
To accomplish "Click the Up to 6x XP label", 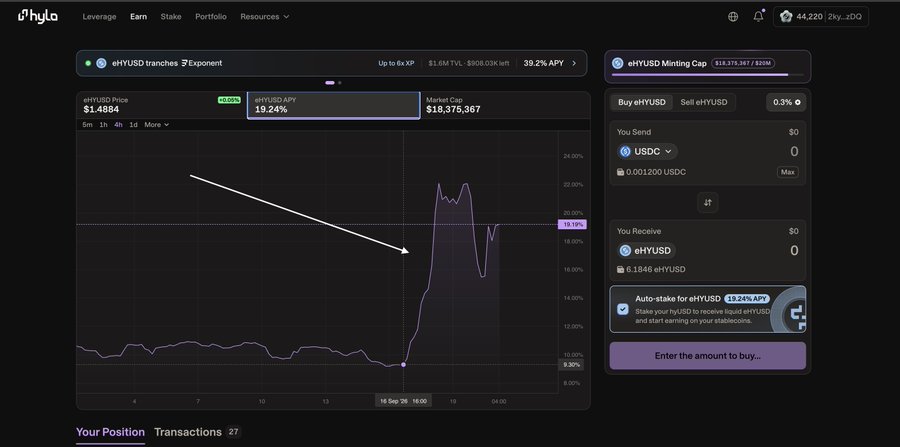I will (396, 63).
